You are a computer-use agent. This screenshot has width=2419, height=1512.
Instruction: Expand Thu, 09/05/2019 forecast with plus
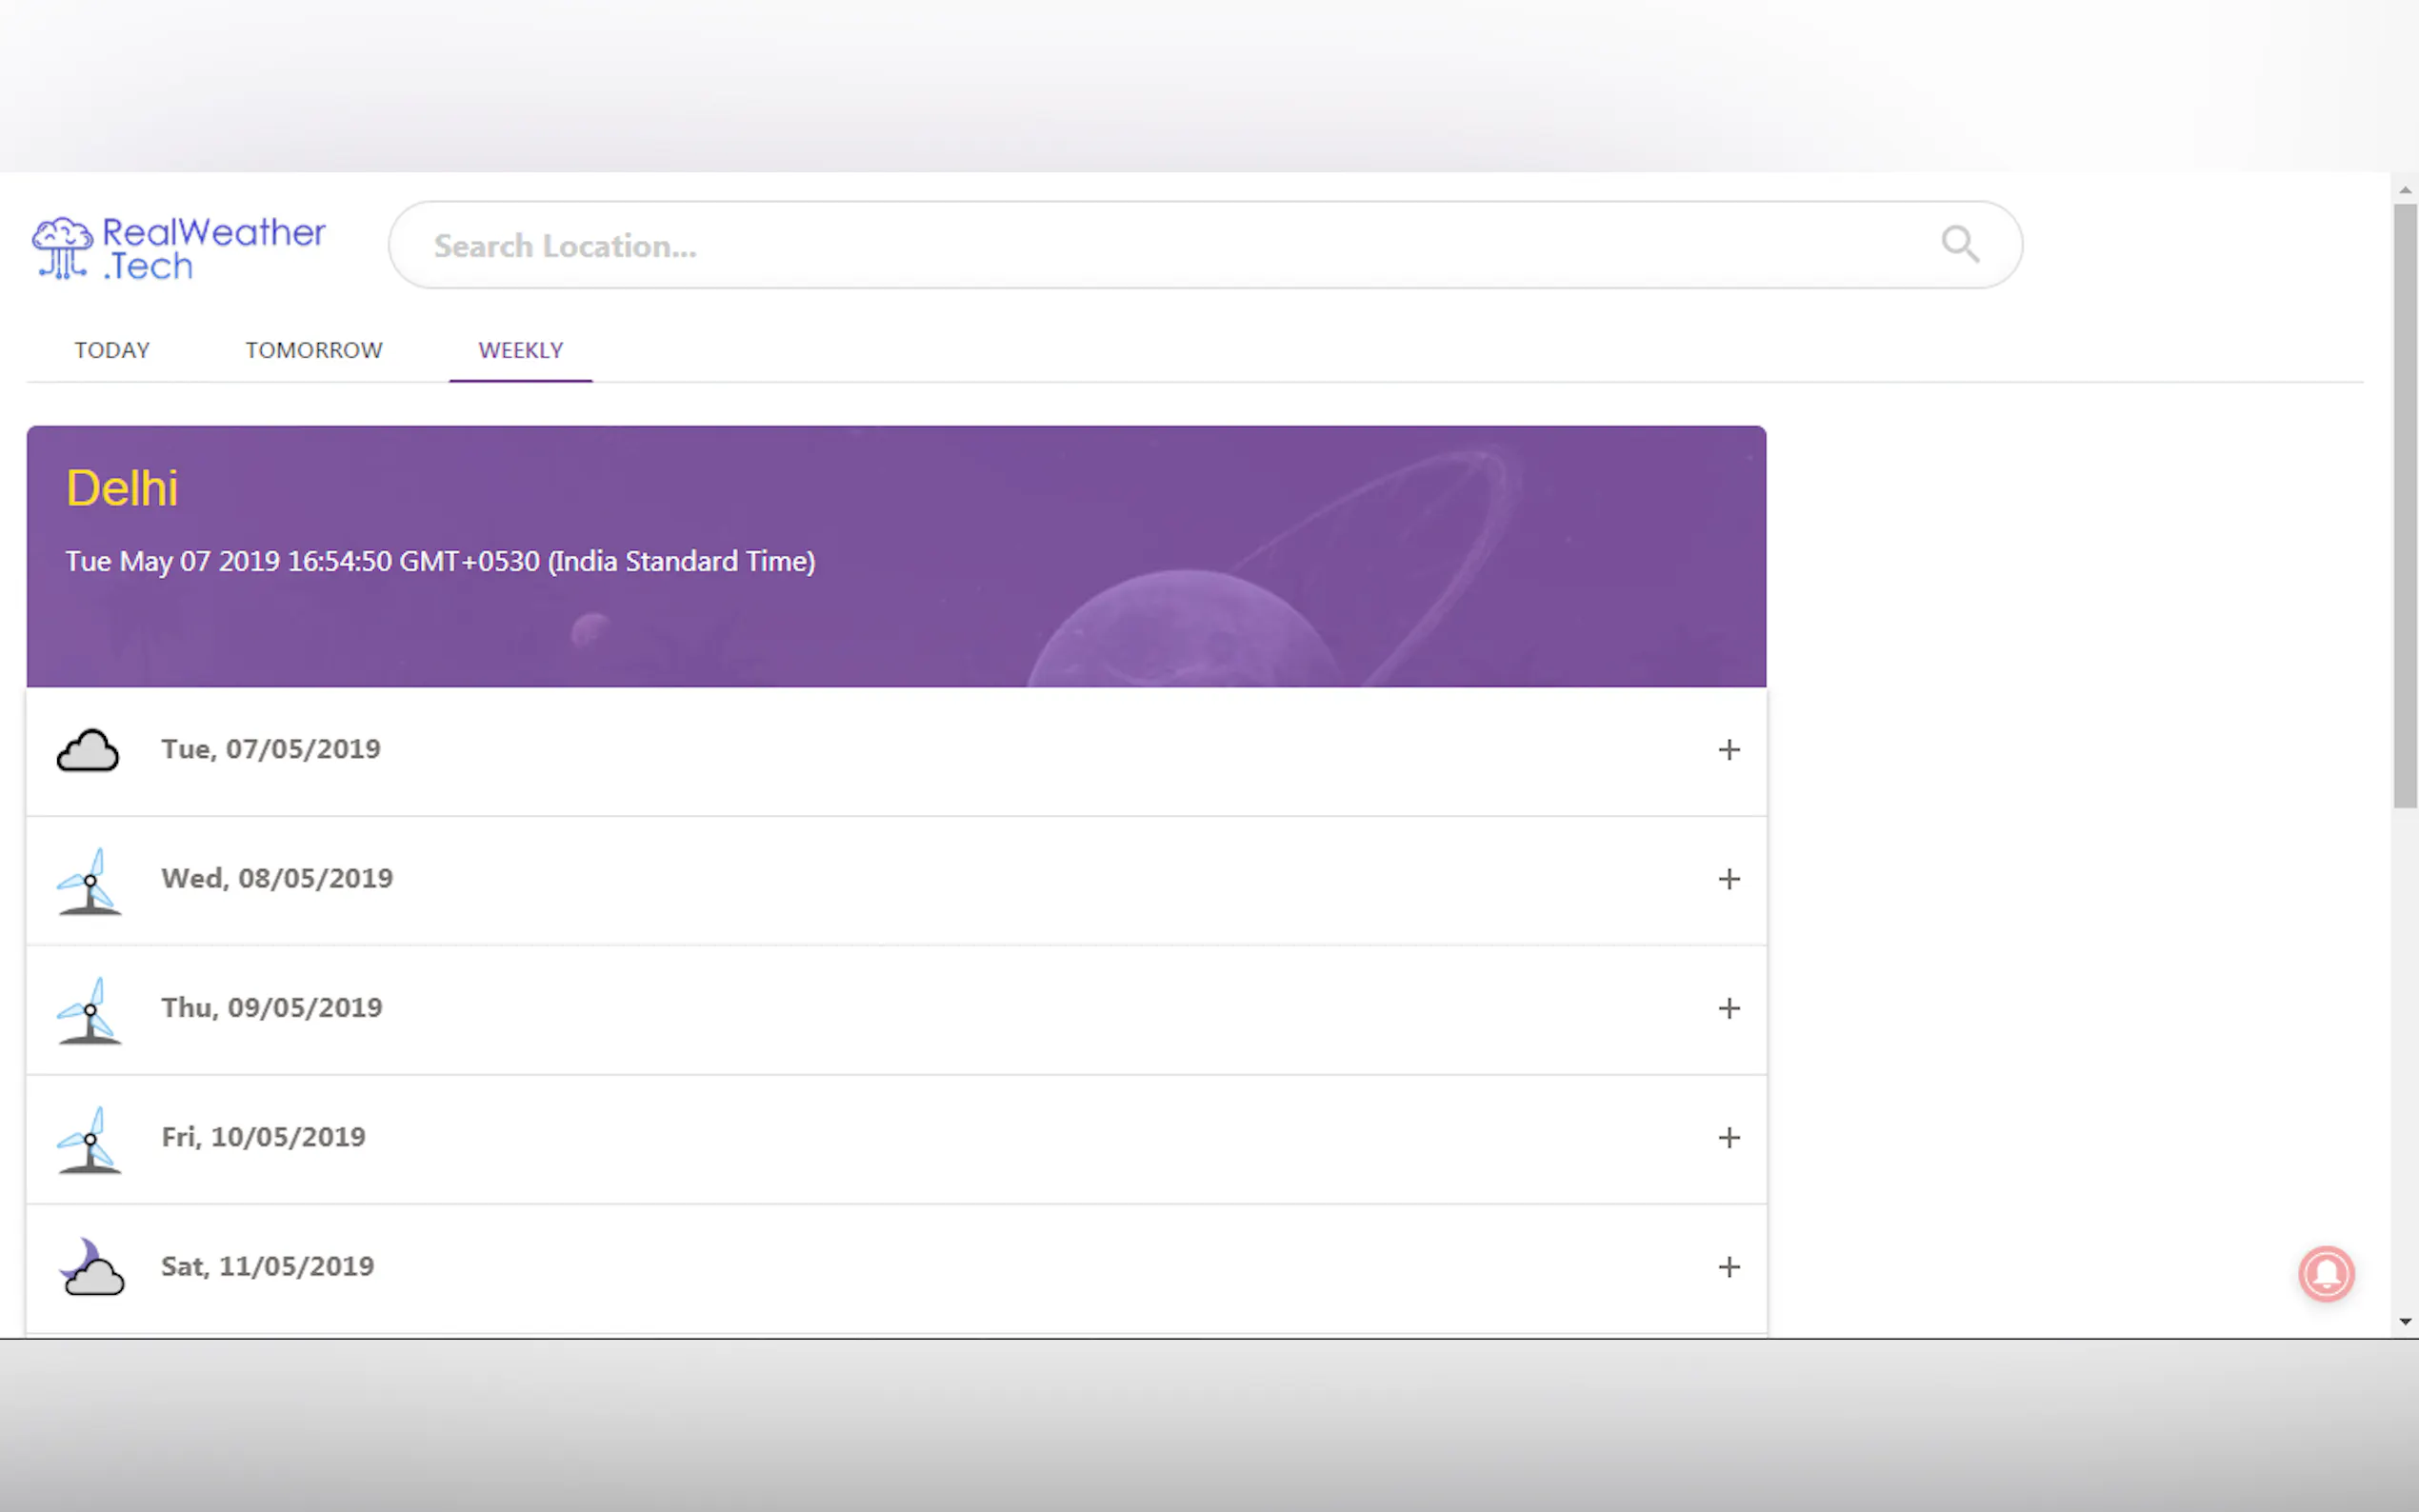(x=1728, y=1008)
